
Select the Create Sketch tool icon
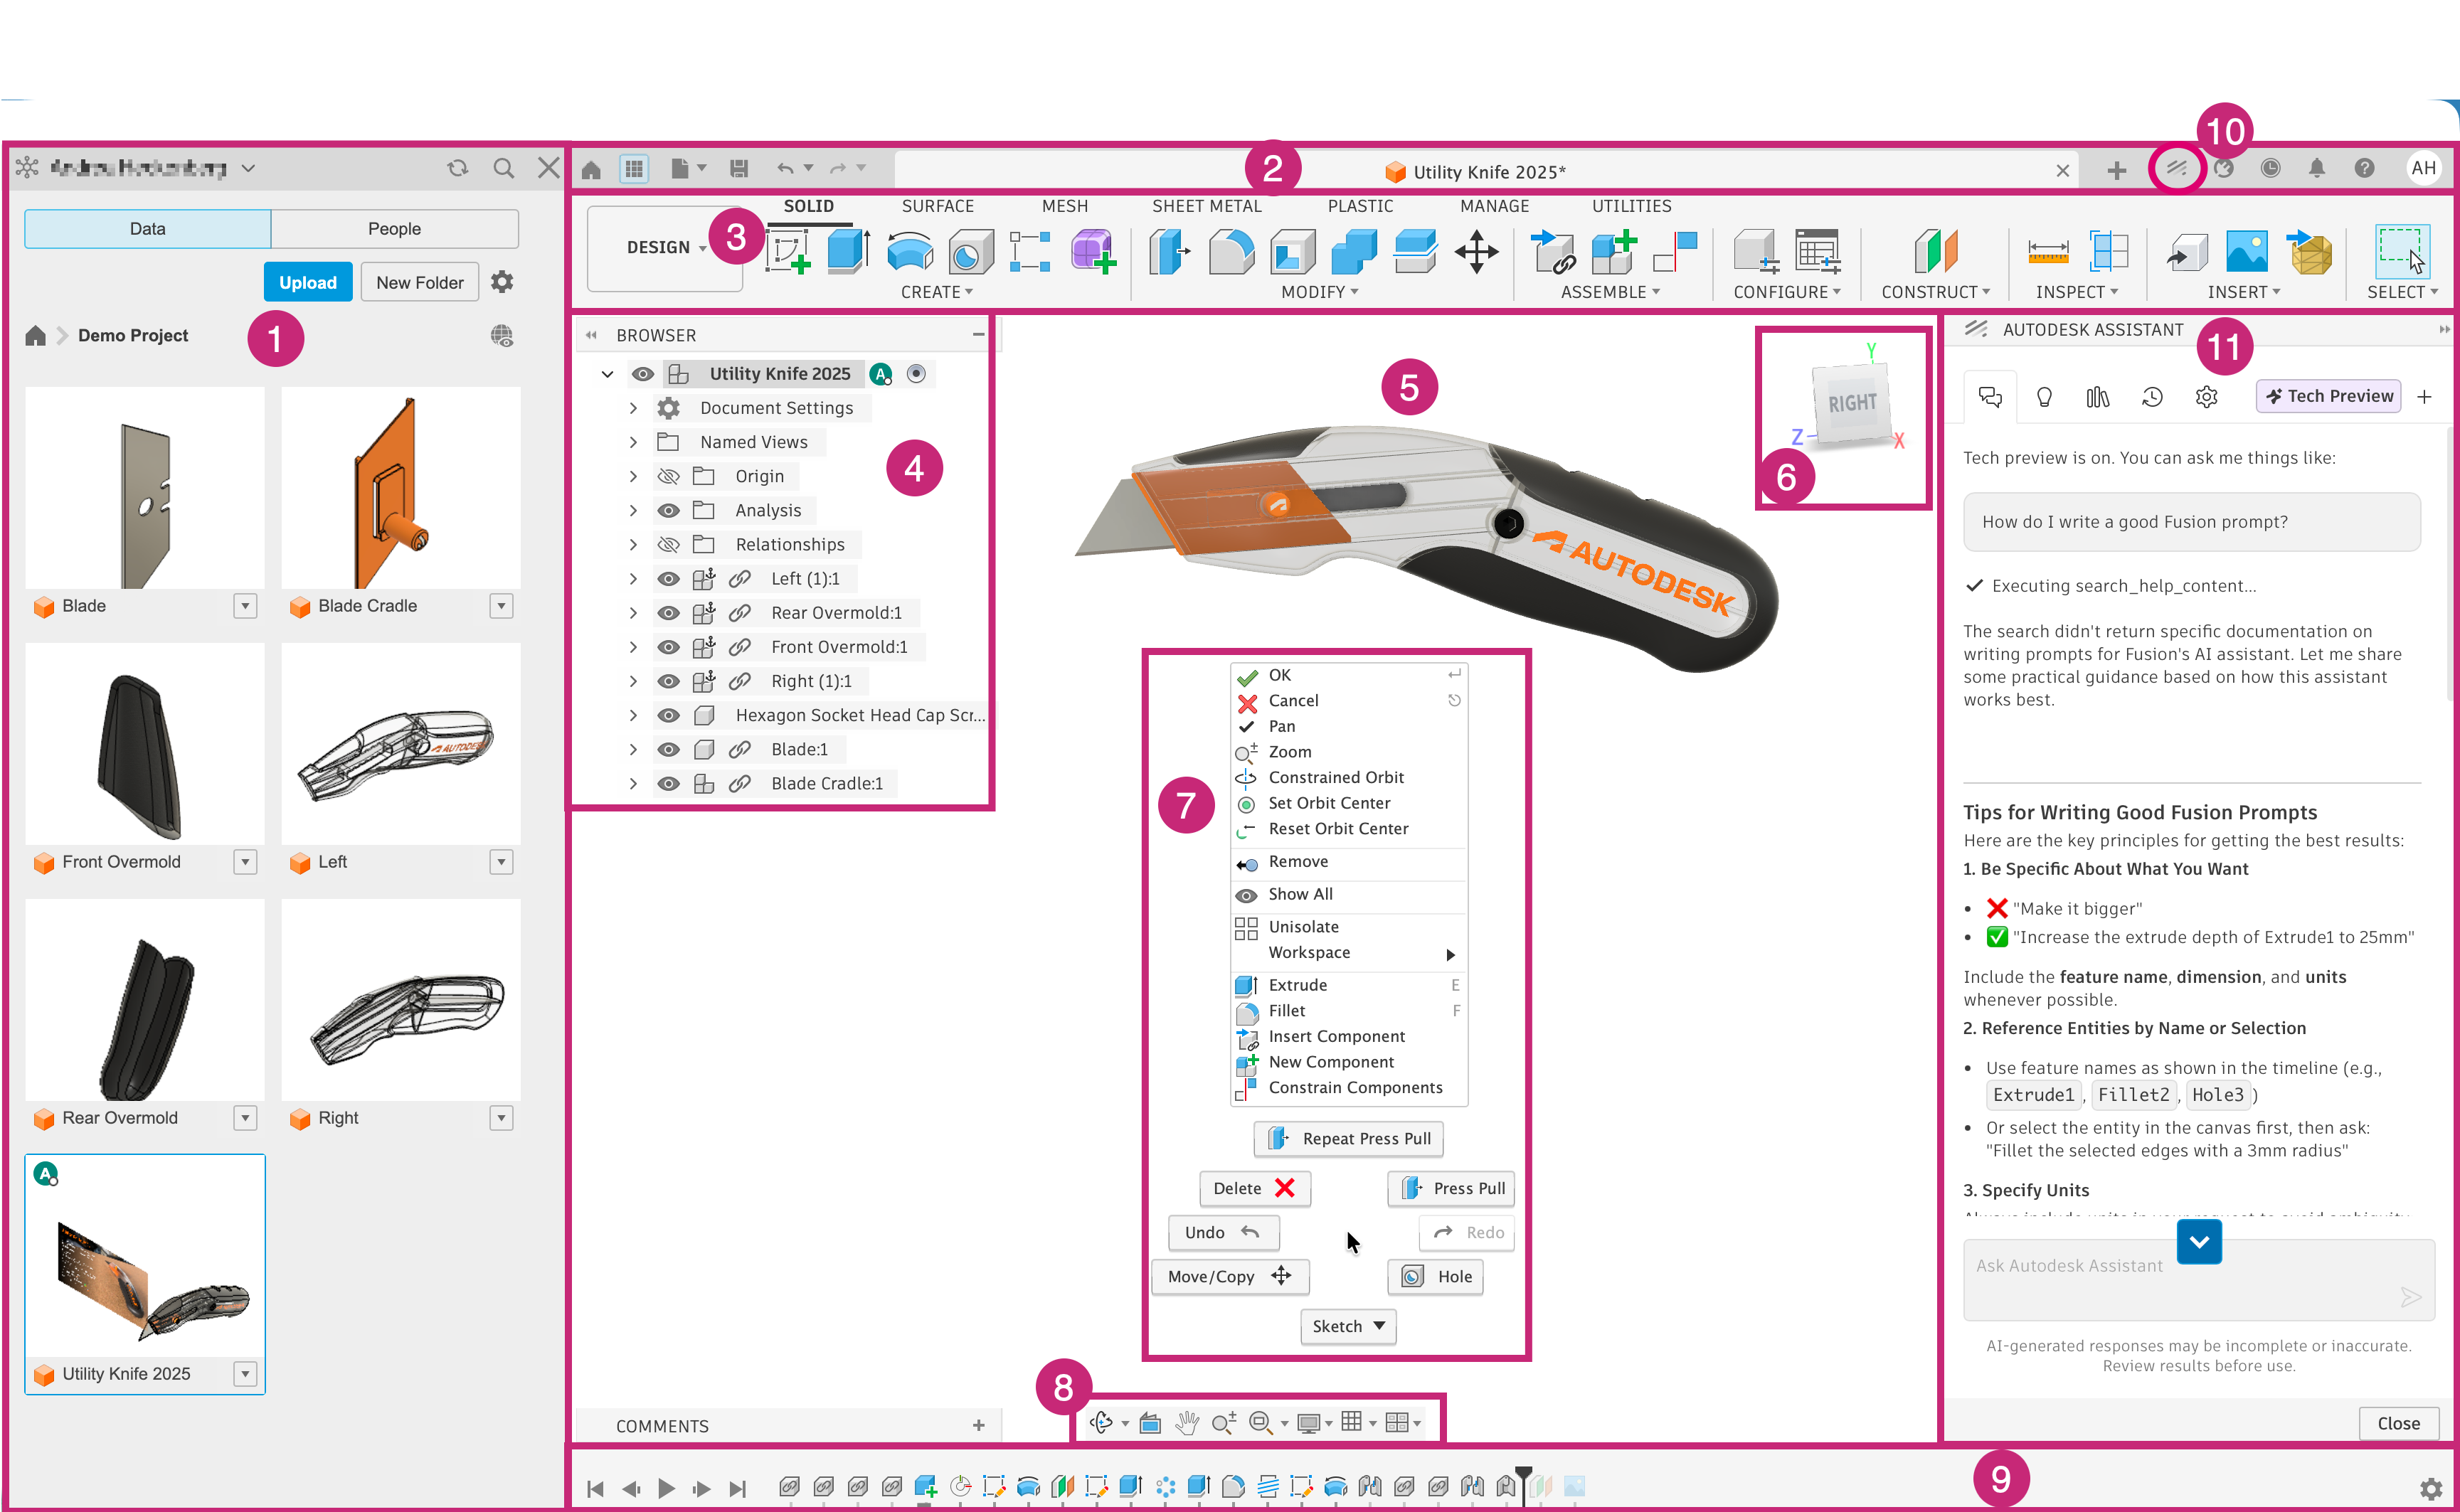pos(788,250)
